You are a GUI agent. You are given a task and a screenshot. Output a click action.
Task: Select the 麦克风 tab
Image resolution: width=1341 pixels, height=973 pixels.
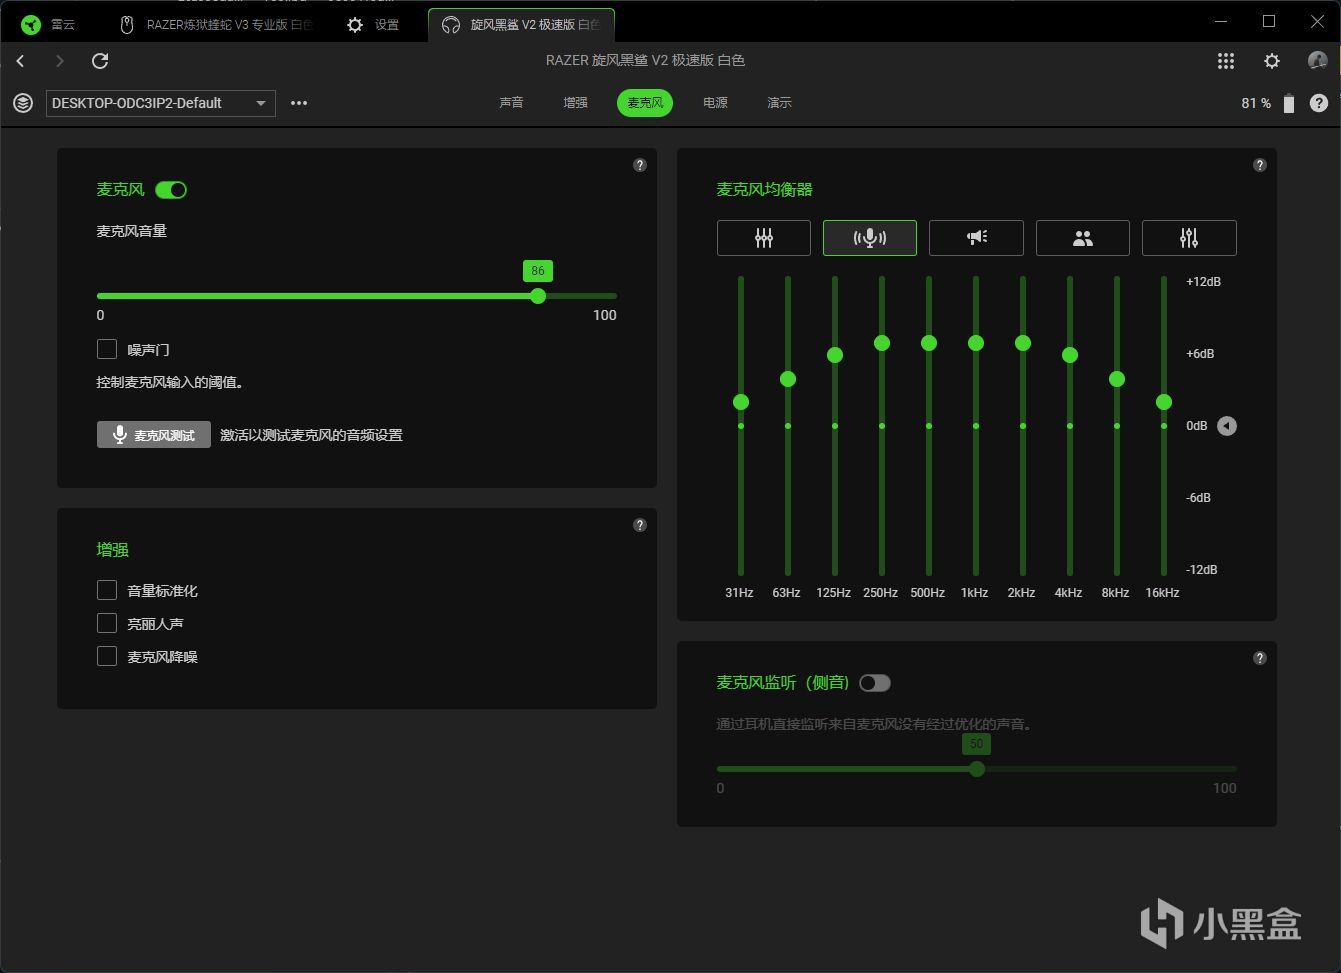645,103
